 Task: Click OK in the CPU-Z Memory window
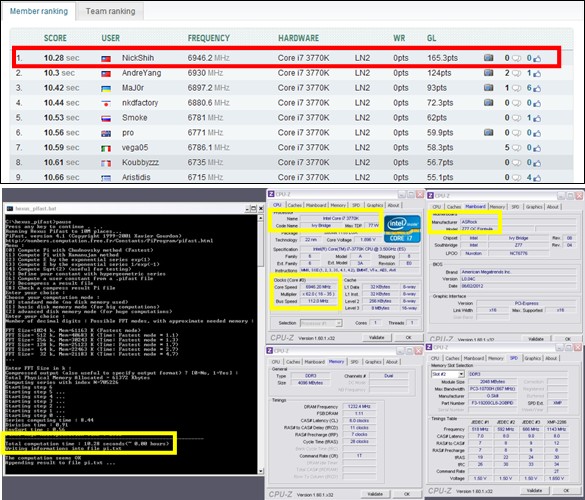click(407, 494)
